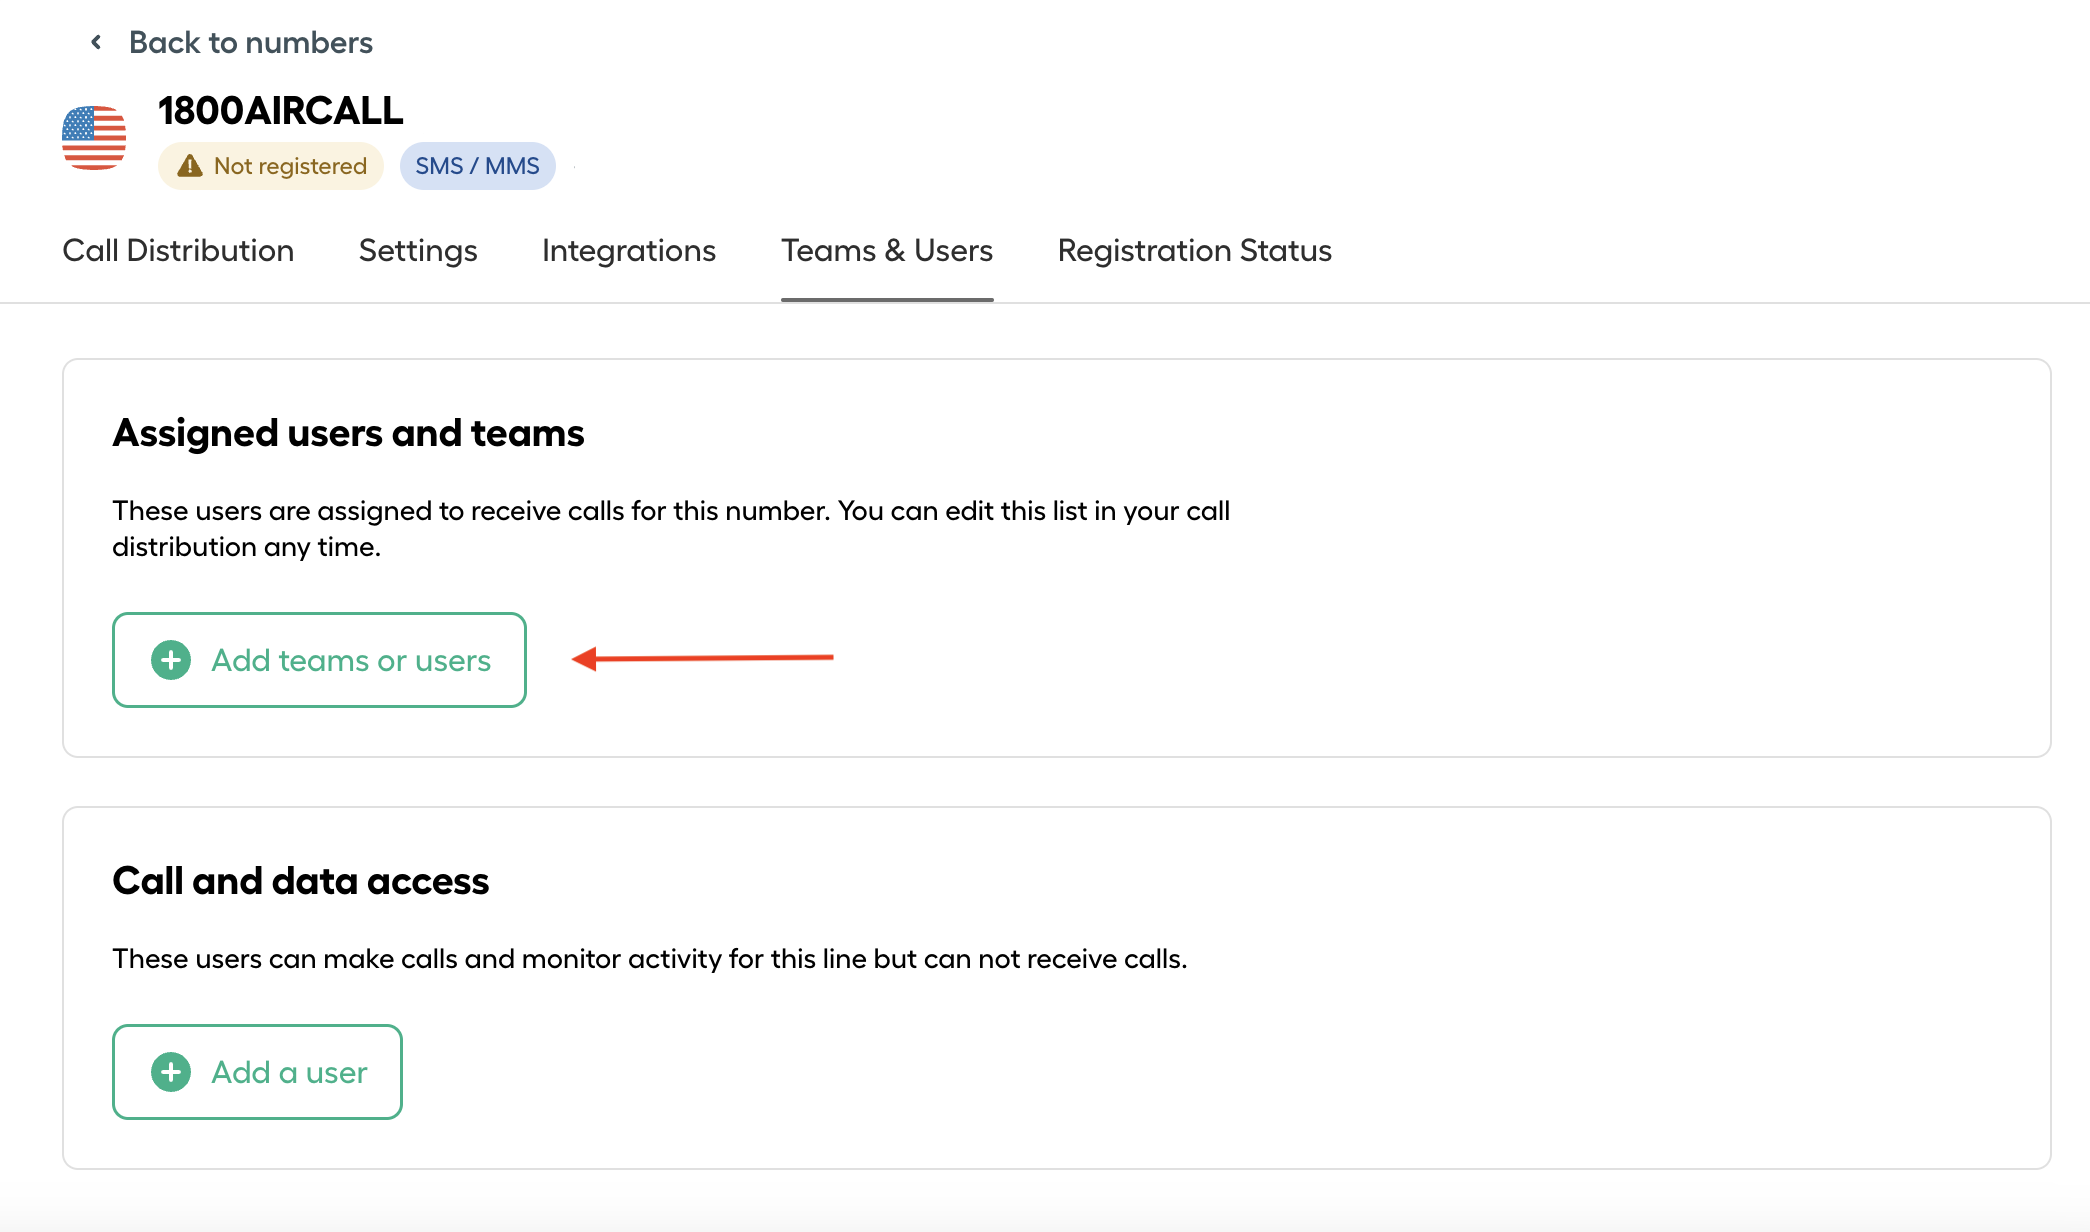Viewport: 2090px width, 1232px height.
Task: Click the back chevron arrow icon
Action: 96,42
